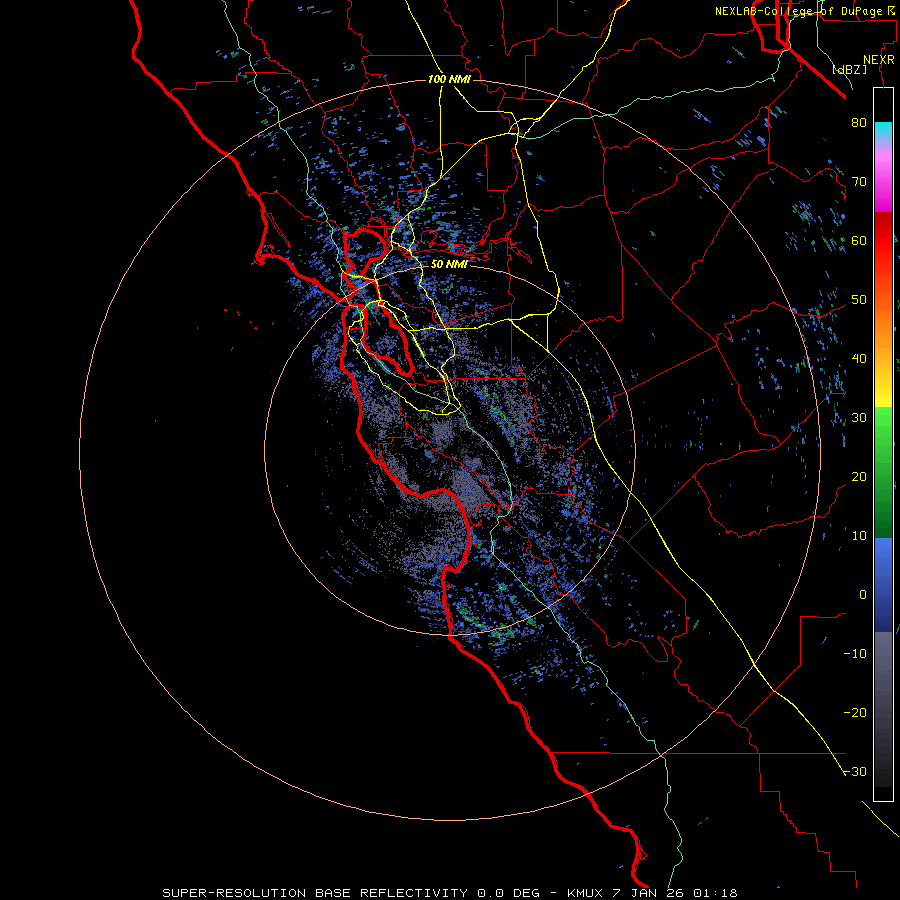Screen dimensions: 900x900
Task: Click the -30 value on dBZ scale
Action: (855, 772)
